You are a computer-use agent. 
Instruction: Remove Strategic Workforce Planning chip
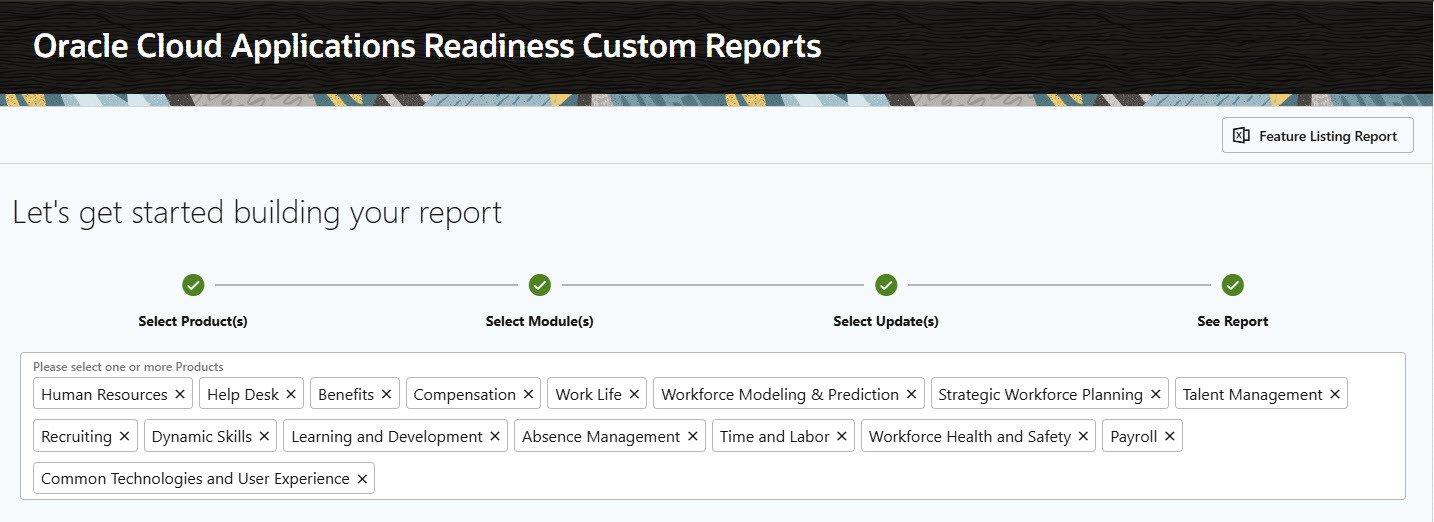click(x=1155, y=394)
